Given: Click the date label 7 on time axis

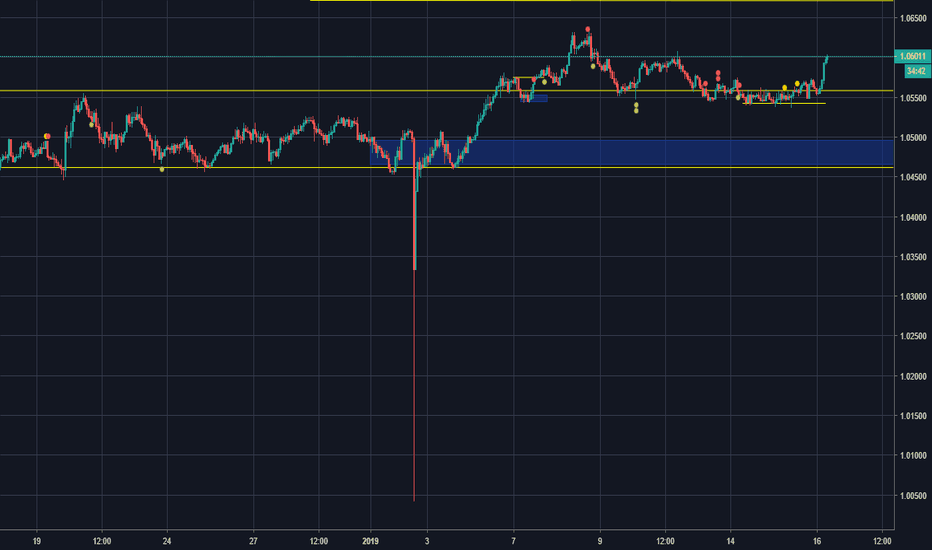Looking at the screenshot, I should coord(514,541).
